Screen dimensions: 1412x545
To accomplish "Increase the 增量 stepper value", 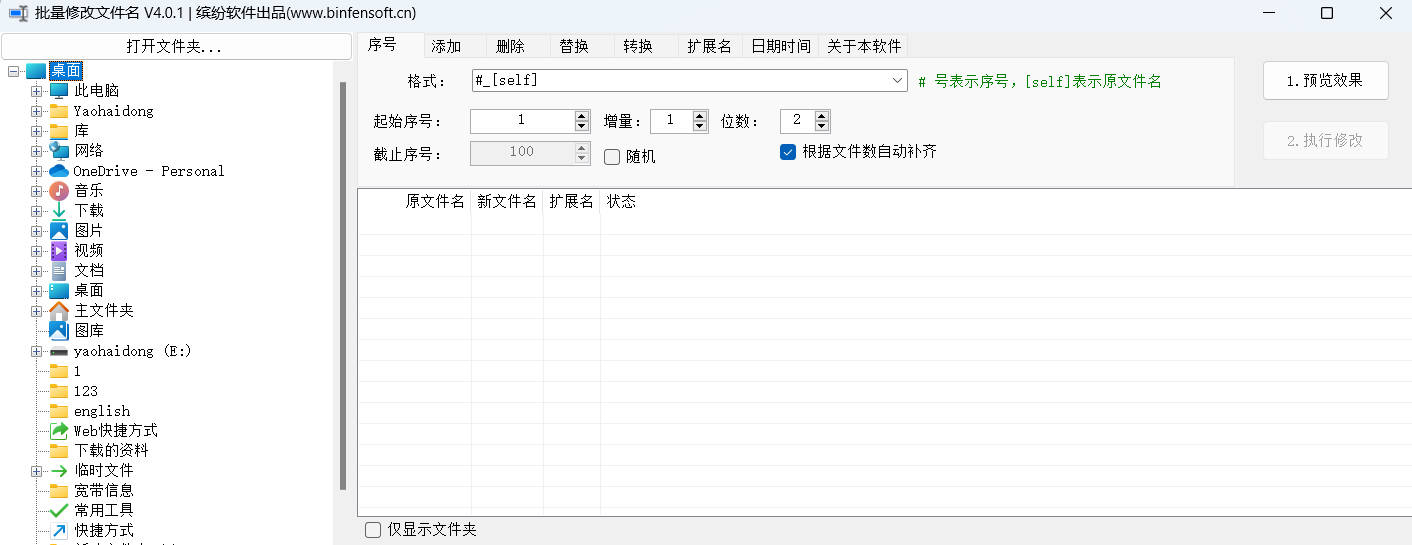I will (700, 116).
